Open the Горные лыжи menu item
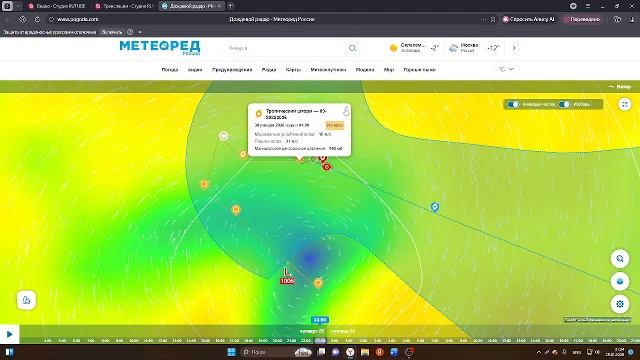 click(x=420, y=70)
